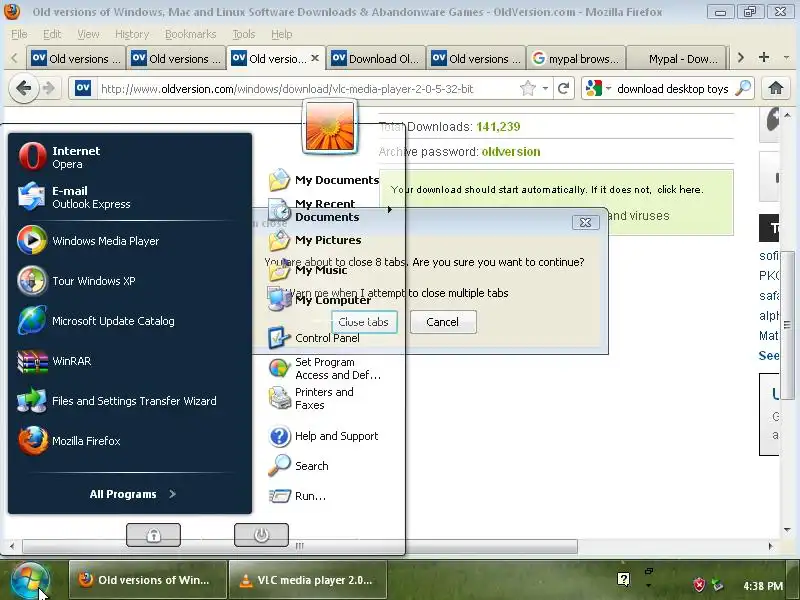This screenshot has width=800, height=600.
Task: Open My Music folder
Action: [308, 270]
